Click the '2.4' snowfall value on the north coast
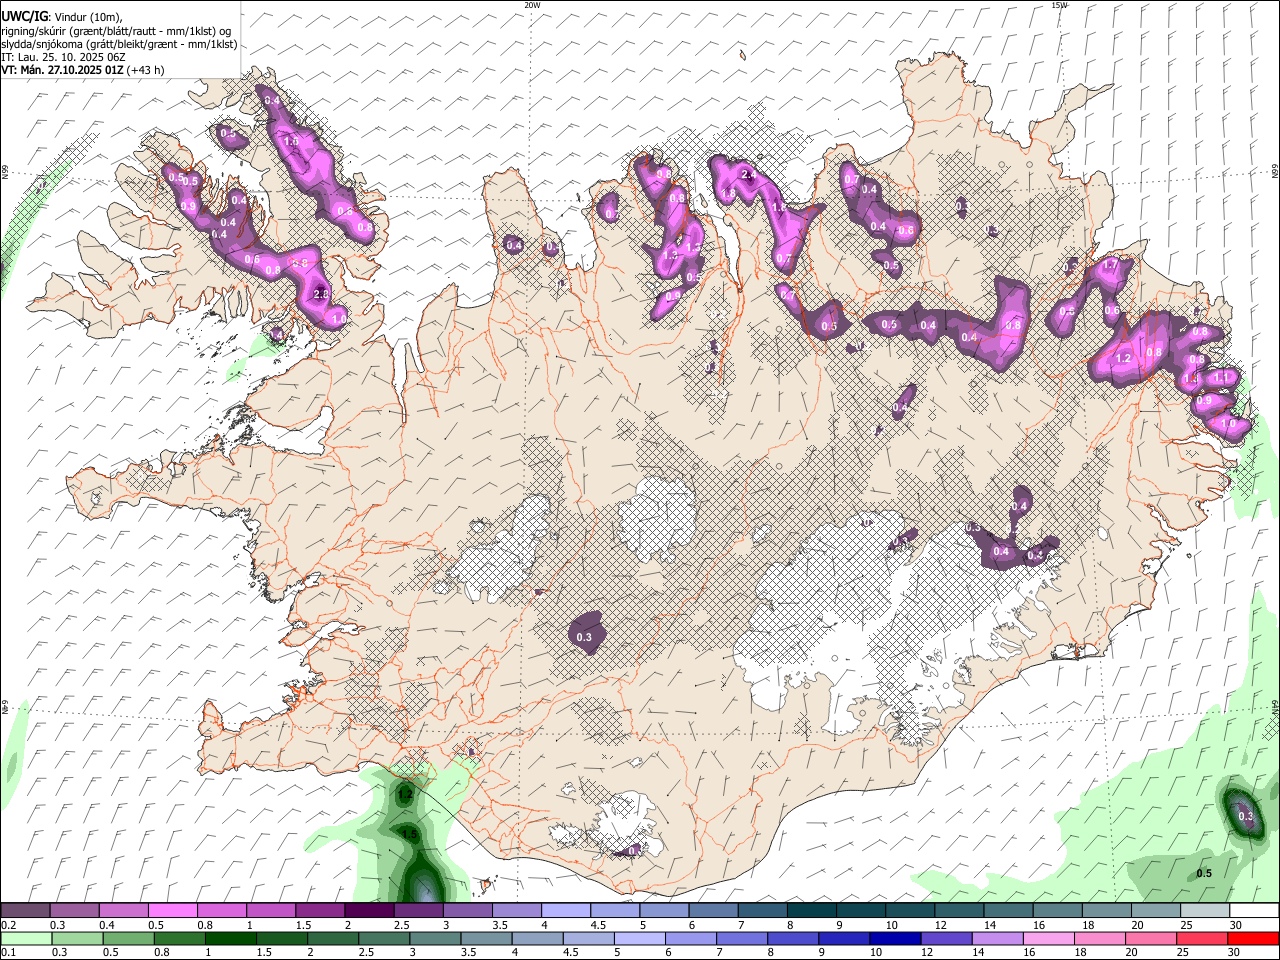This screenshot has height=960, width=1280. pos(747,176)
